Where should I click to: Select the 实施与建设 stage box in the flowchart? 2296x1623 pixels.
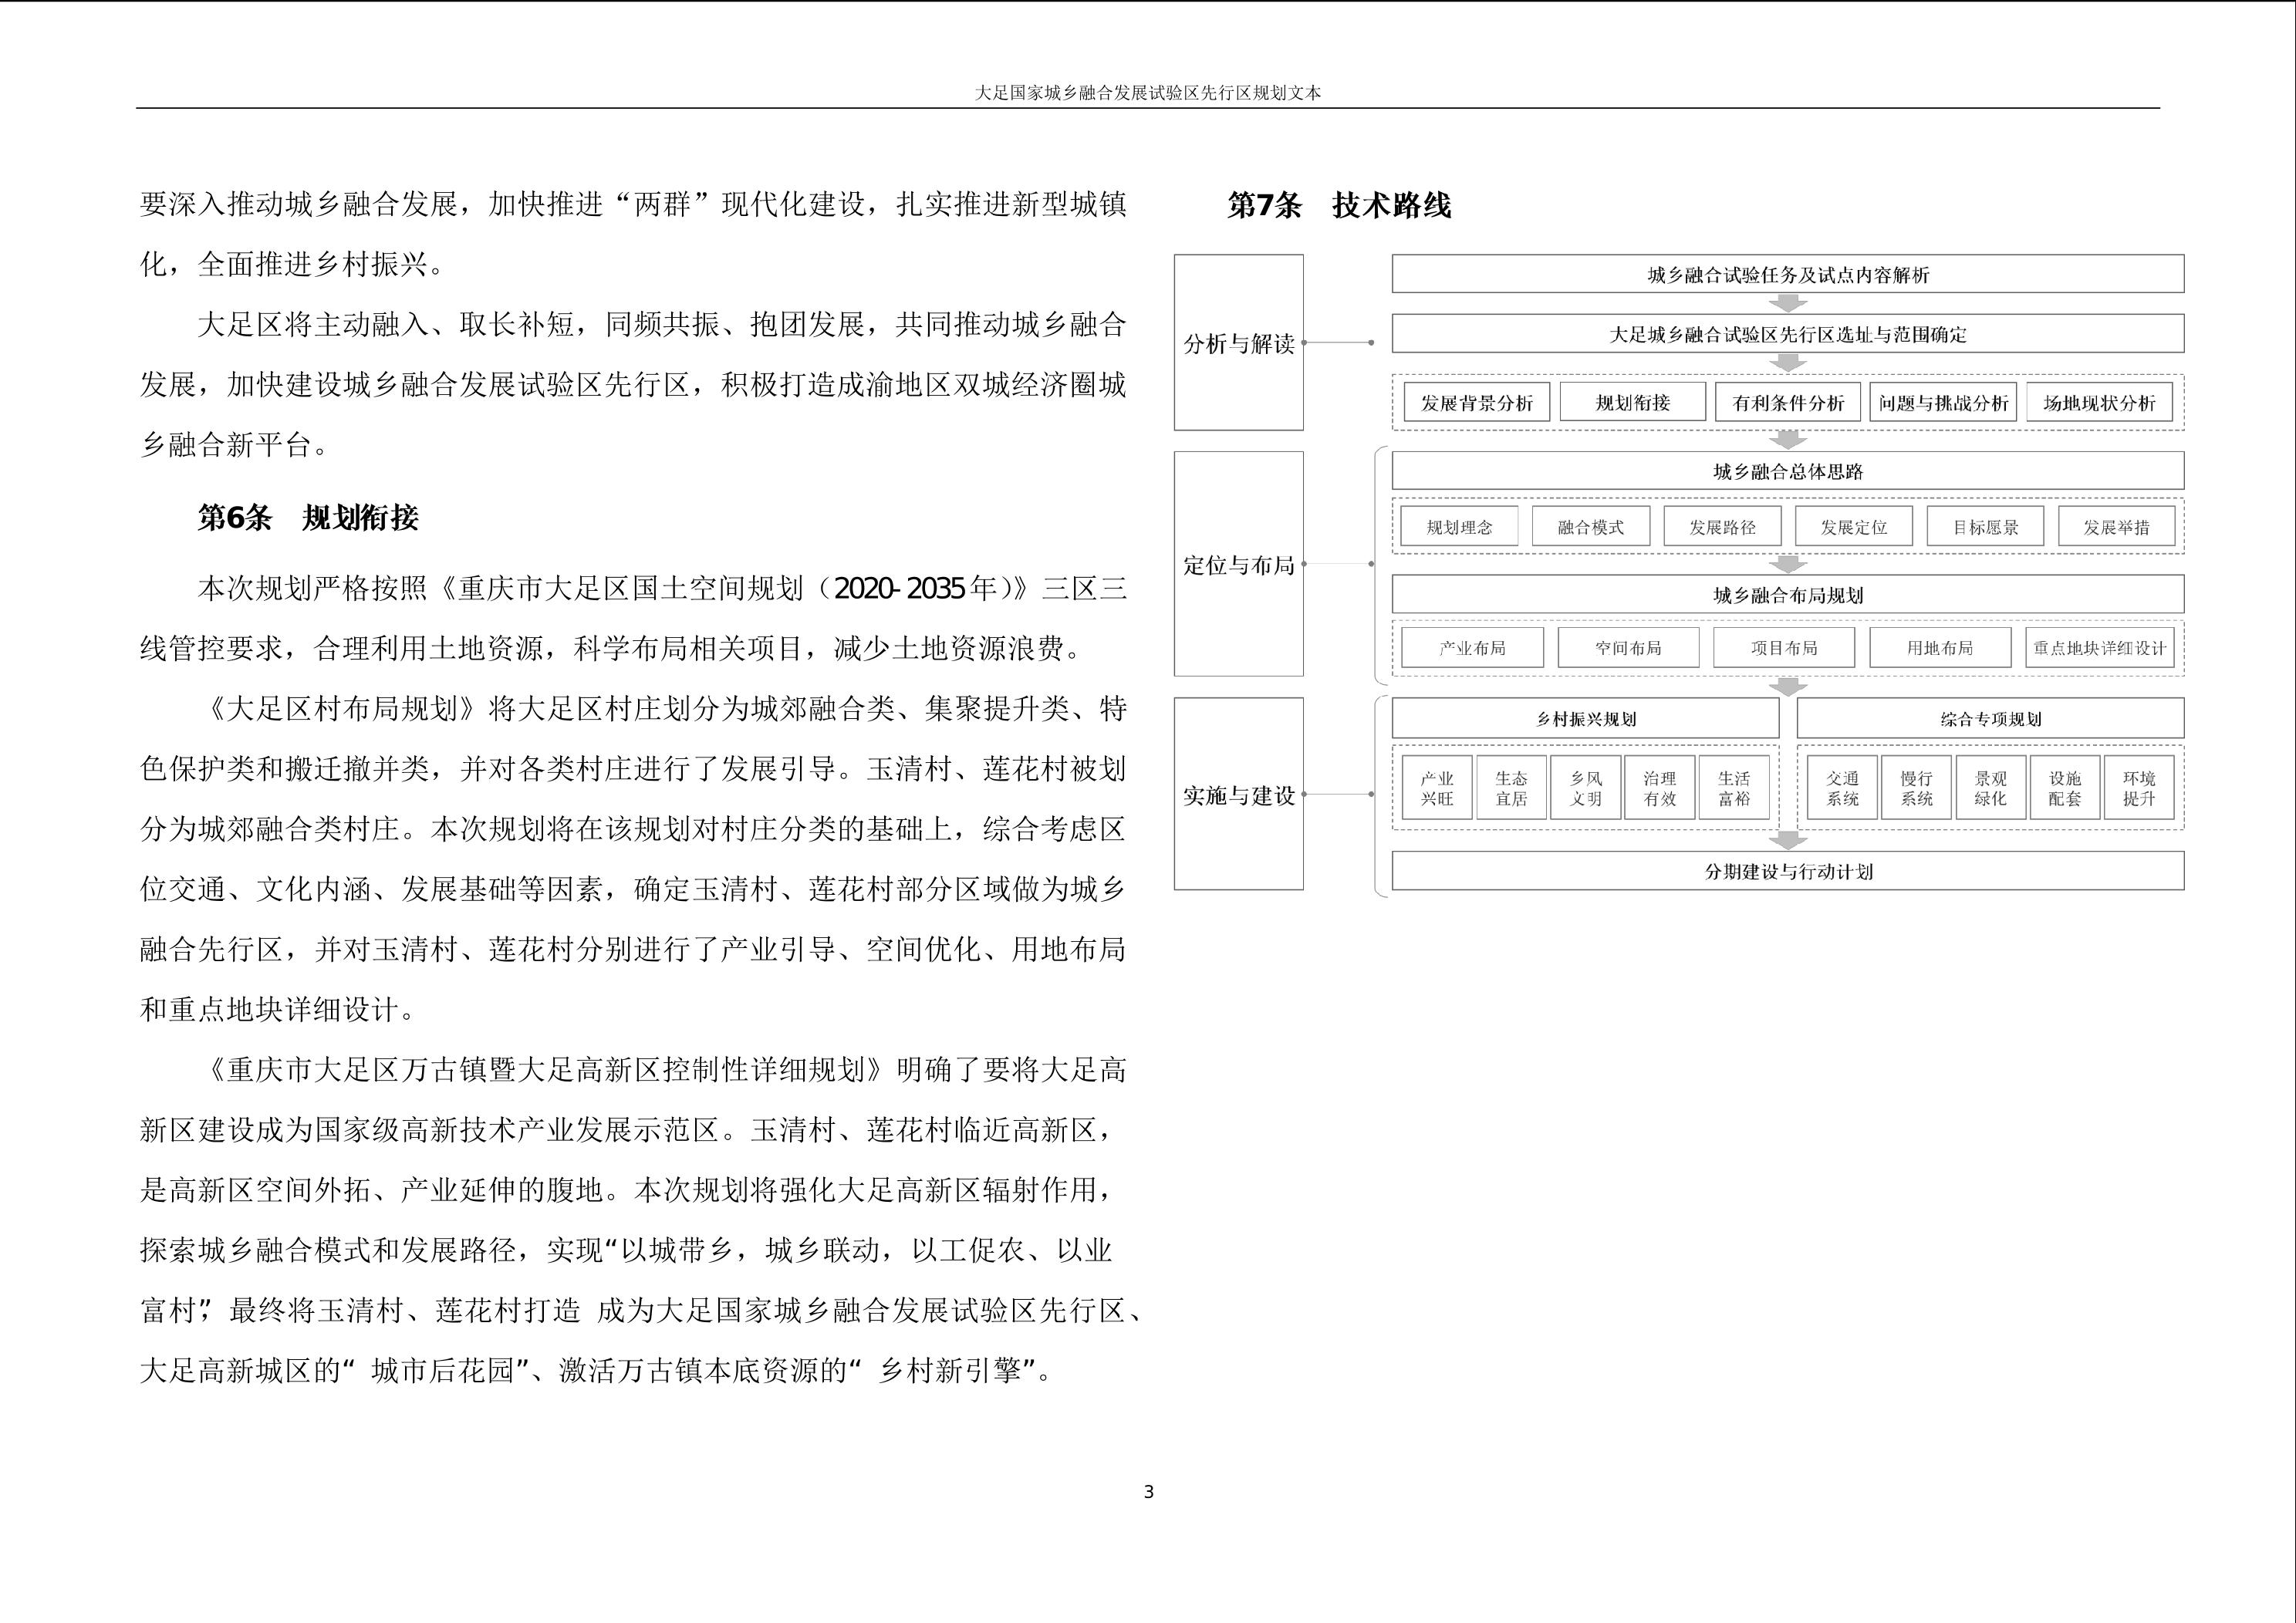click(x=1238, y=793)
